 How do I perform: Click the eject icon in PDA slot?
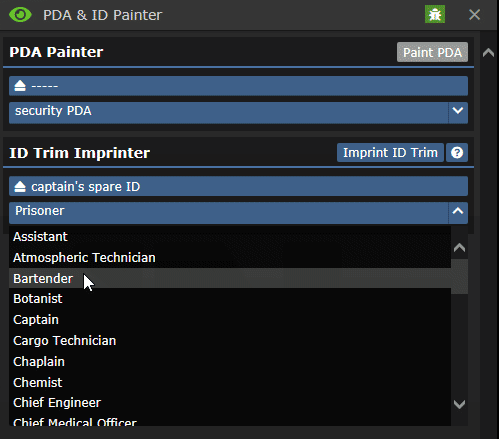tap(20, 86)
